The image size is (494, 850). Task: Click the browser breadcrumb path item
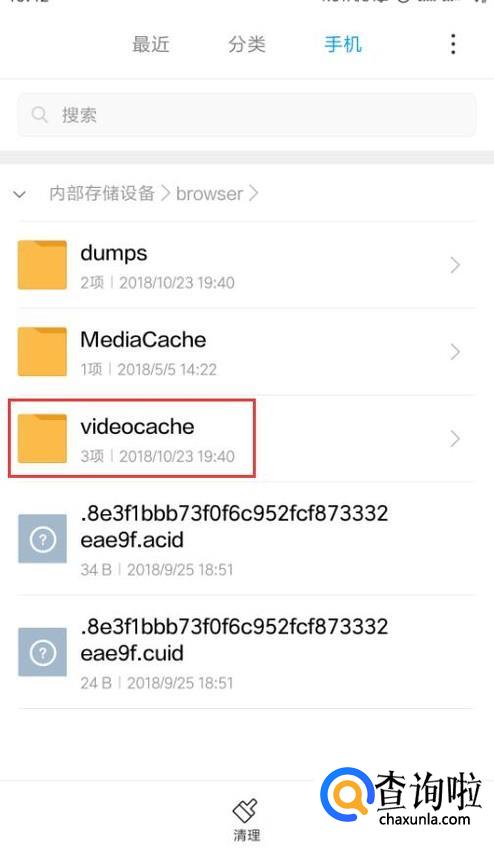[209, 194]
